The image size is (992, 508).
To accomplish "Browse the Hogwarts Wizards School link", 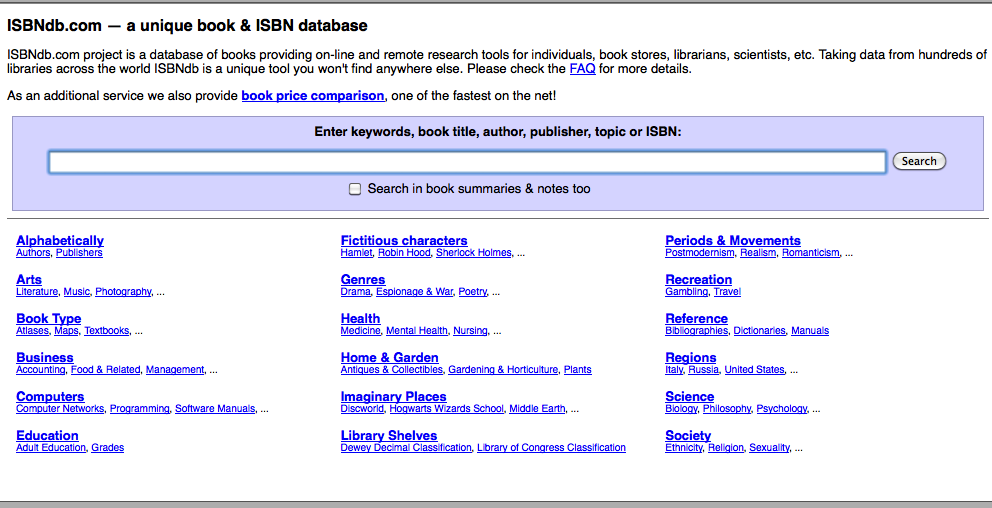I will pos(447,409).
